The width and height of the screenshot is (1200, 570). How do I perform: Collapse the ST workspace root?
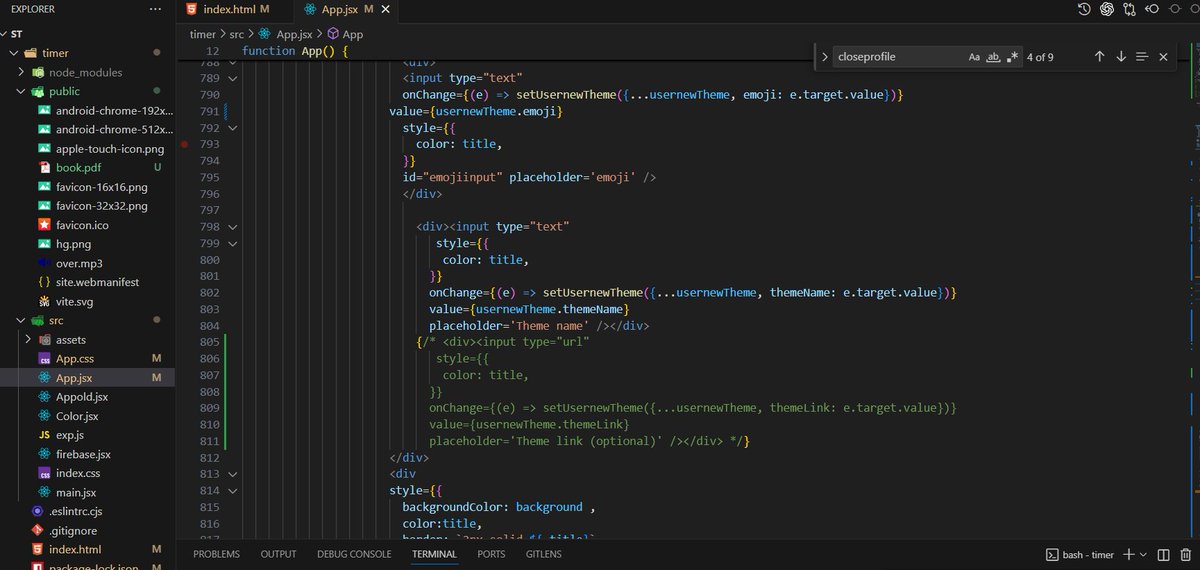click(18, 33)
